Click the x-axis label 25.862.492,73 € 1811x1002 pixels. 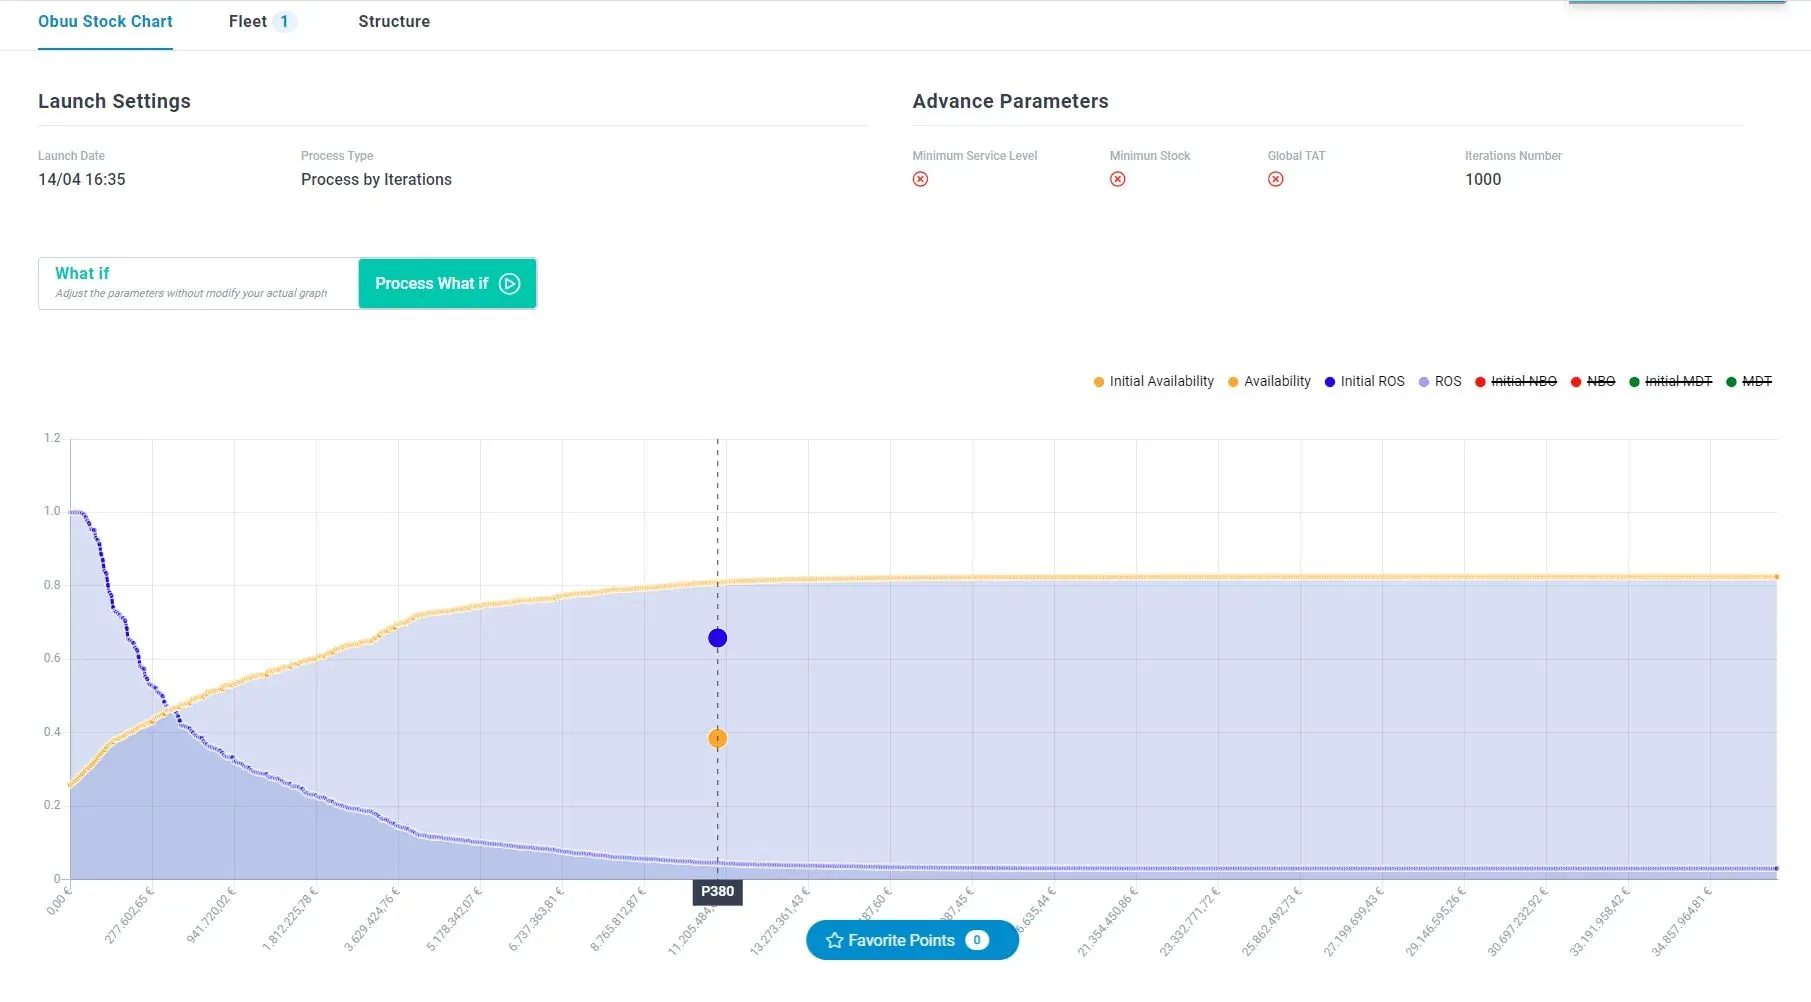[1272, 921]
